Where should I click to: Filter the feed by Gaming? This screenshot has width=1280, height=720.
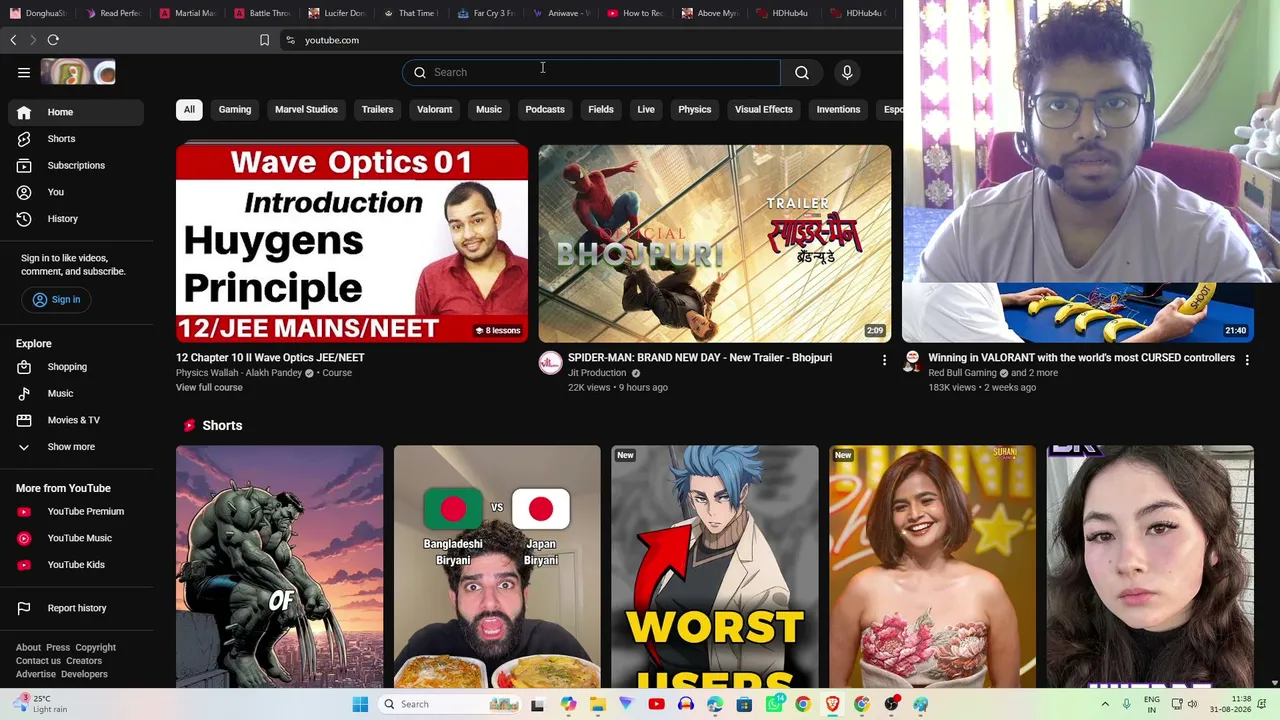(x=235, y=109)
